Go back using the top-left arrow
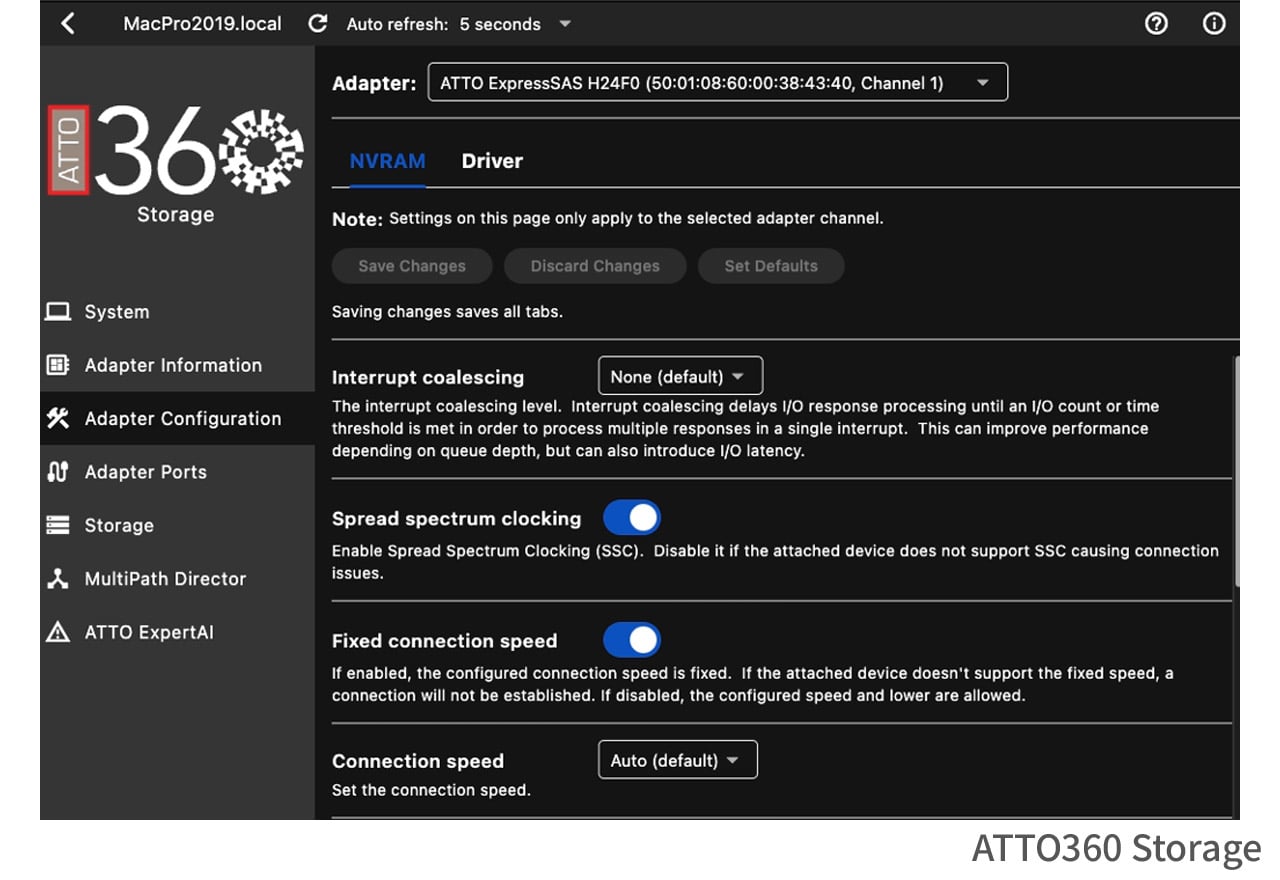Image resolution: width=1280 pixels, height=880 pixels. coord(67,23)
